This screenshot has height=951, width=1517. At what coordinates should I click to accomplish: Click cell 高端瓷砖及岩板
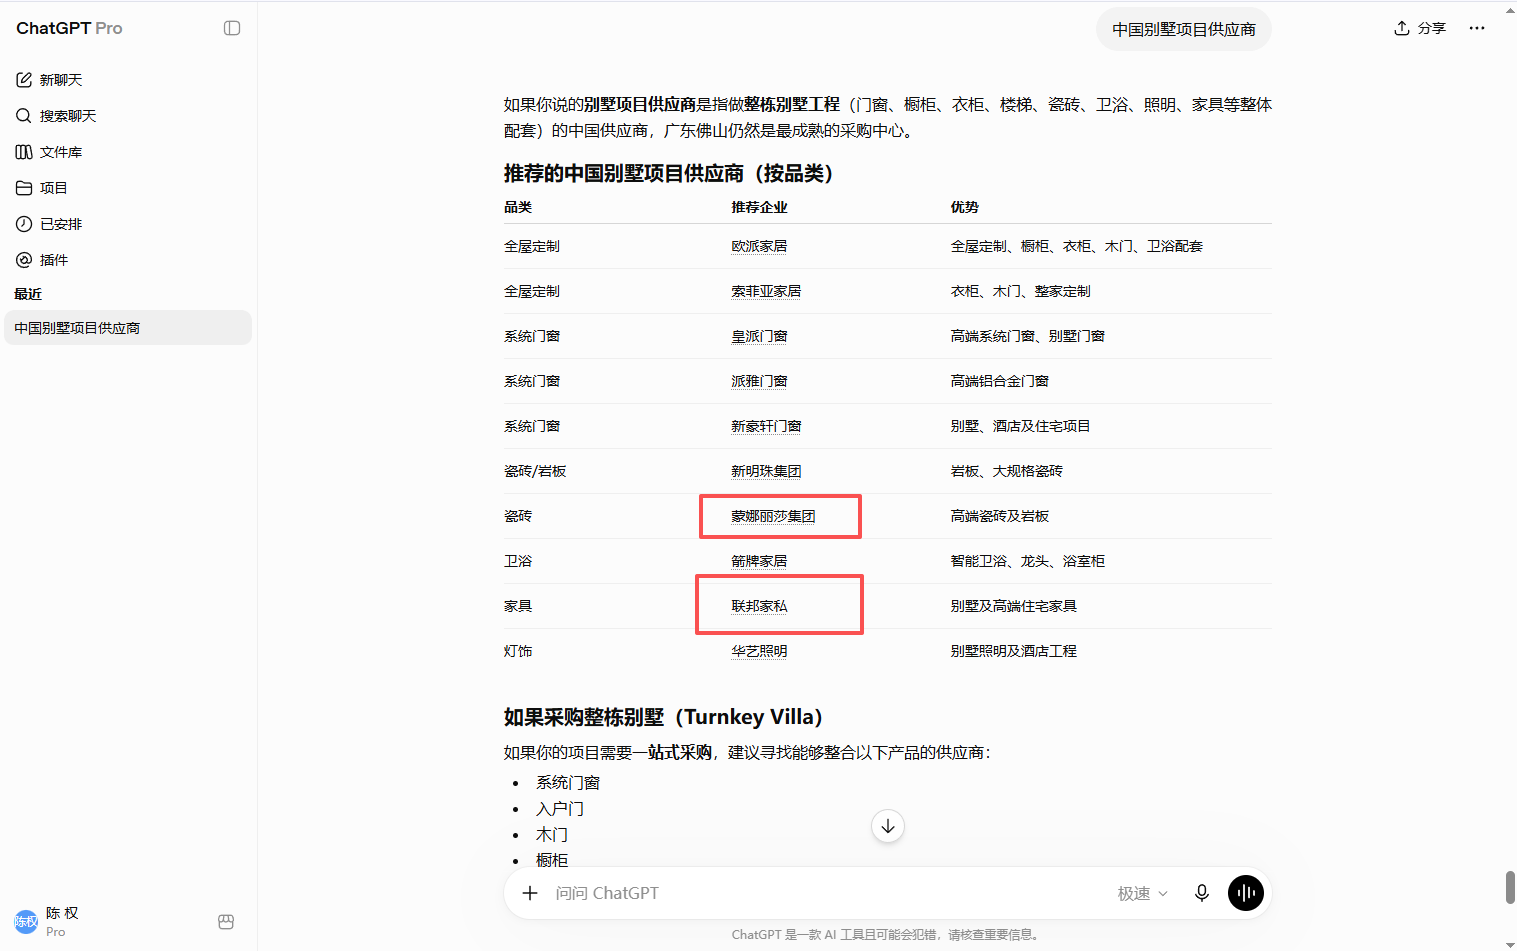1000,516
